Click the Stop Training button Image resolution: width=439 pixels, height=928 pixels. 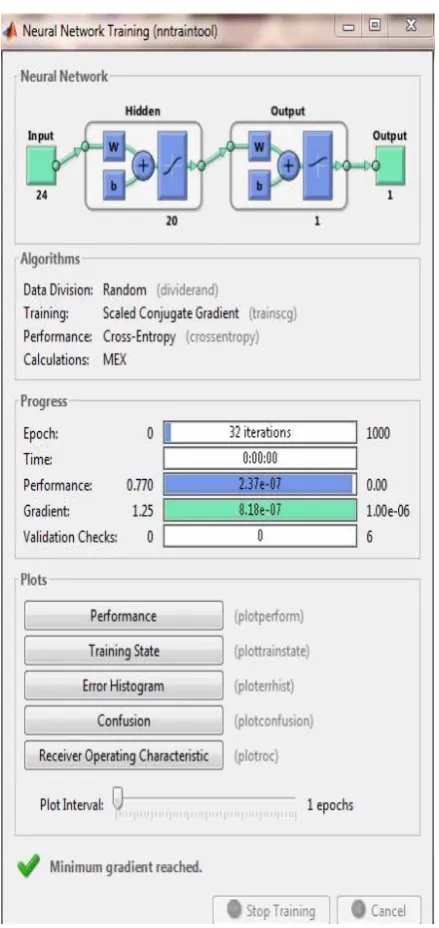coord(271,910)
